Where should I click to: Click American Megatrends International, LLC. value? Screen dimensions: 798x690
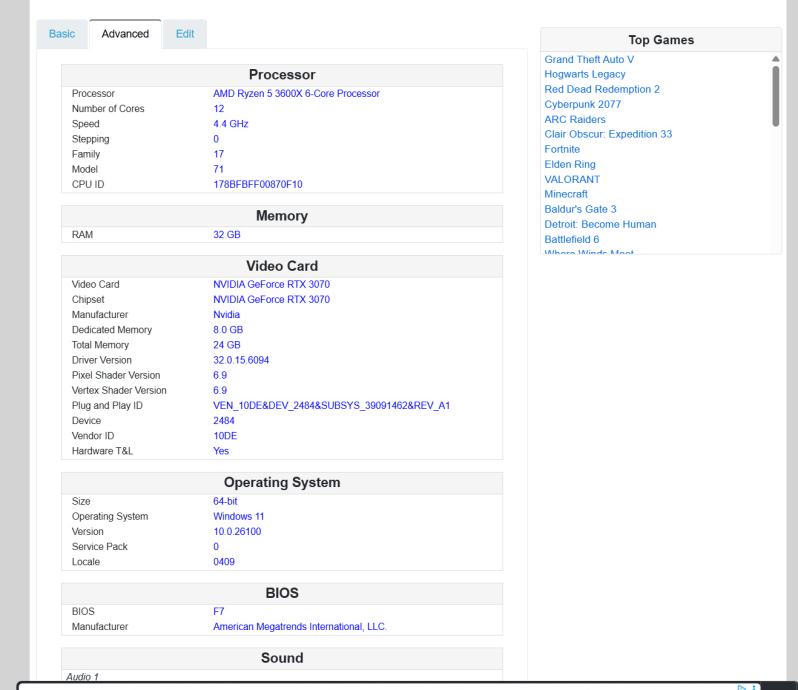click(300, 627)
